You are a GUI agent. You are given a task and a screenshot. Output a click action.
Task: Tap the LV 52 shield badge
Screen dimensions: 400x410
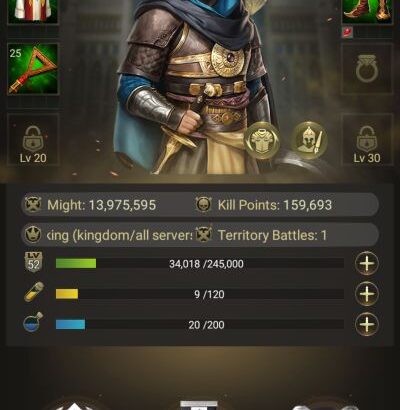tap(34, 262)
